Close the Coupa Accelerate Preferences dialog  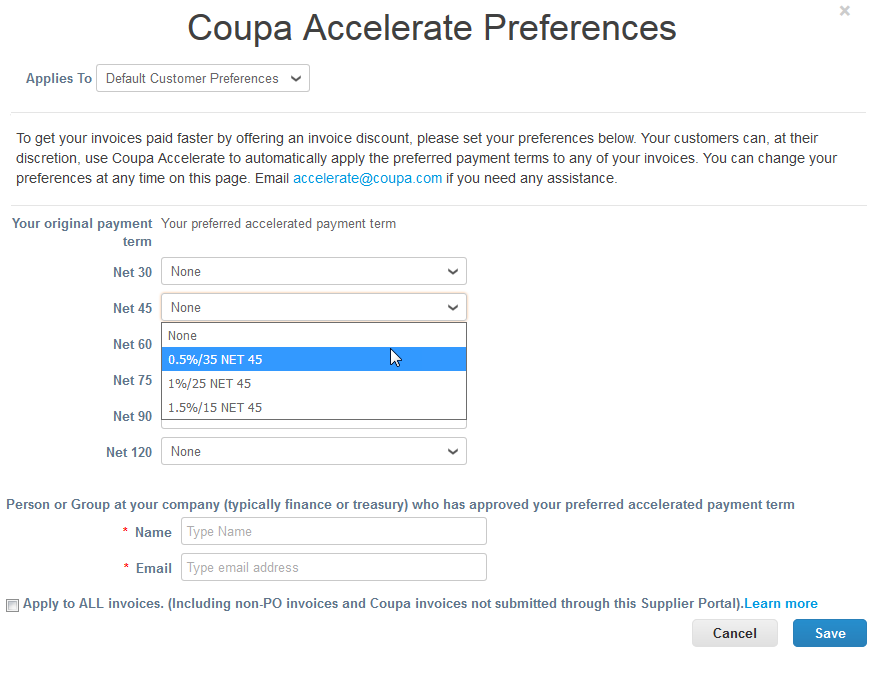(844, 11)
